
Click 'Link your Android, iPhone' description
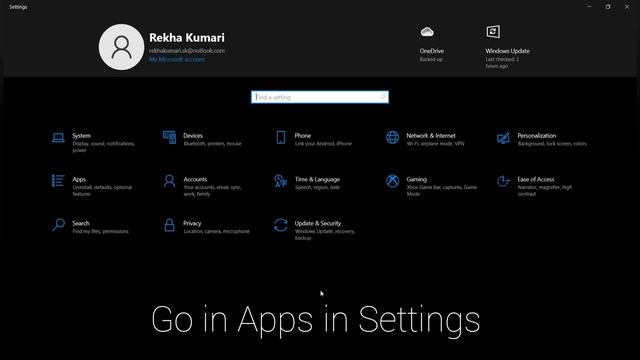[x=323, y=144]
